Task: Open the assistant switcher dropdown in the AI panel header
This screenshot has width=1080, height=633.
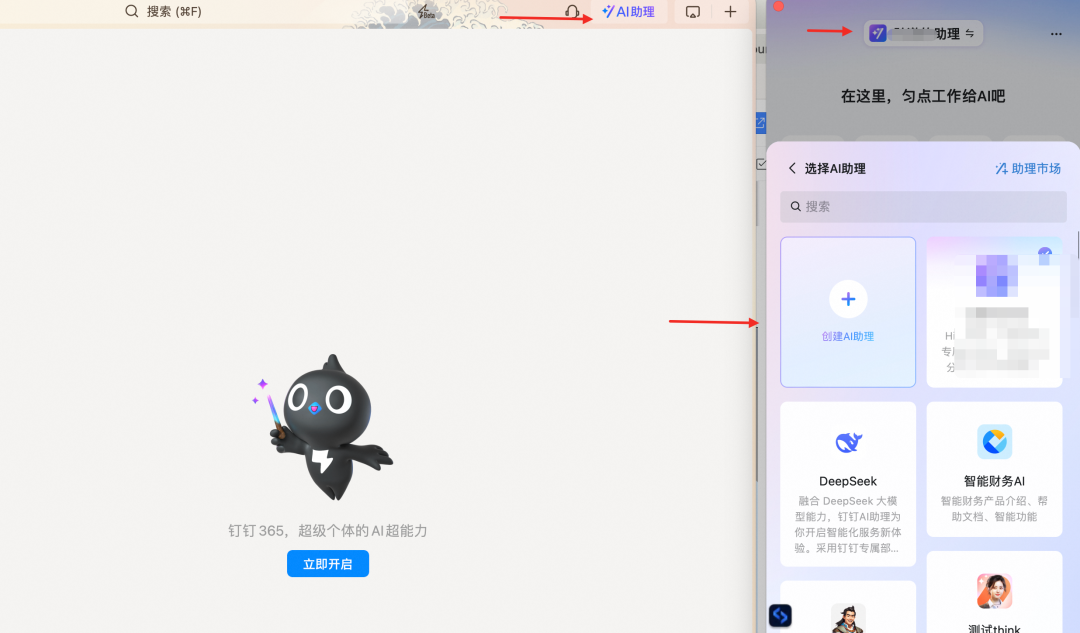Action: point(923,33)
